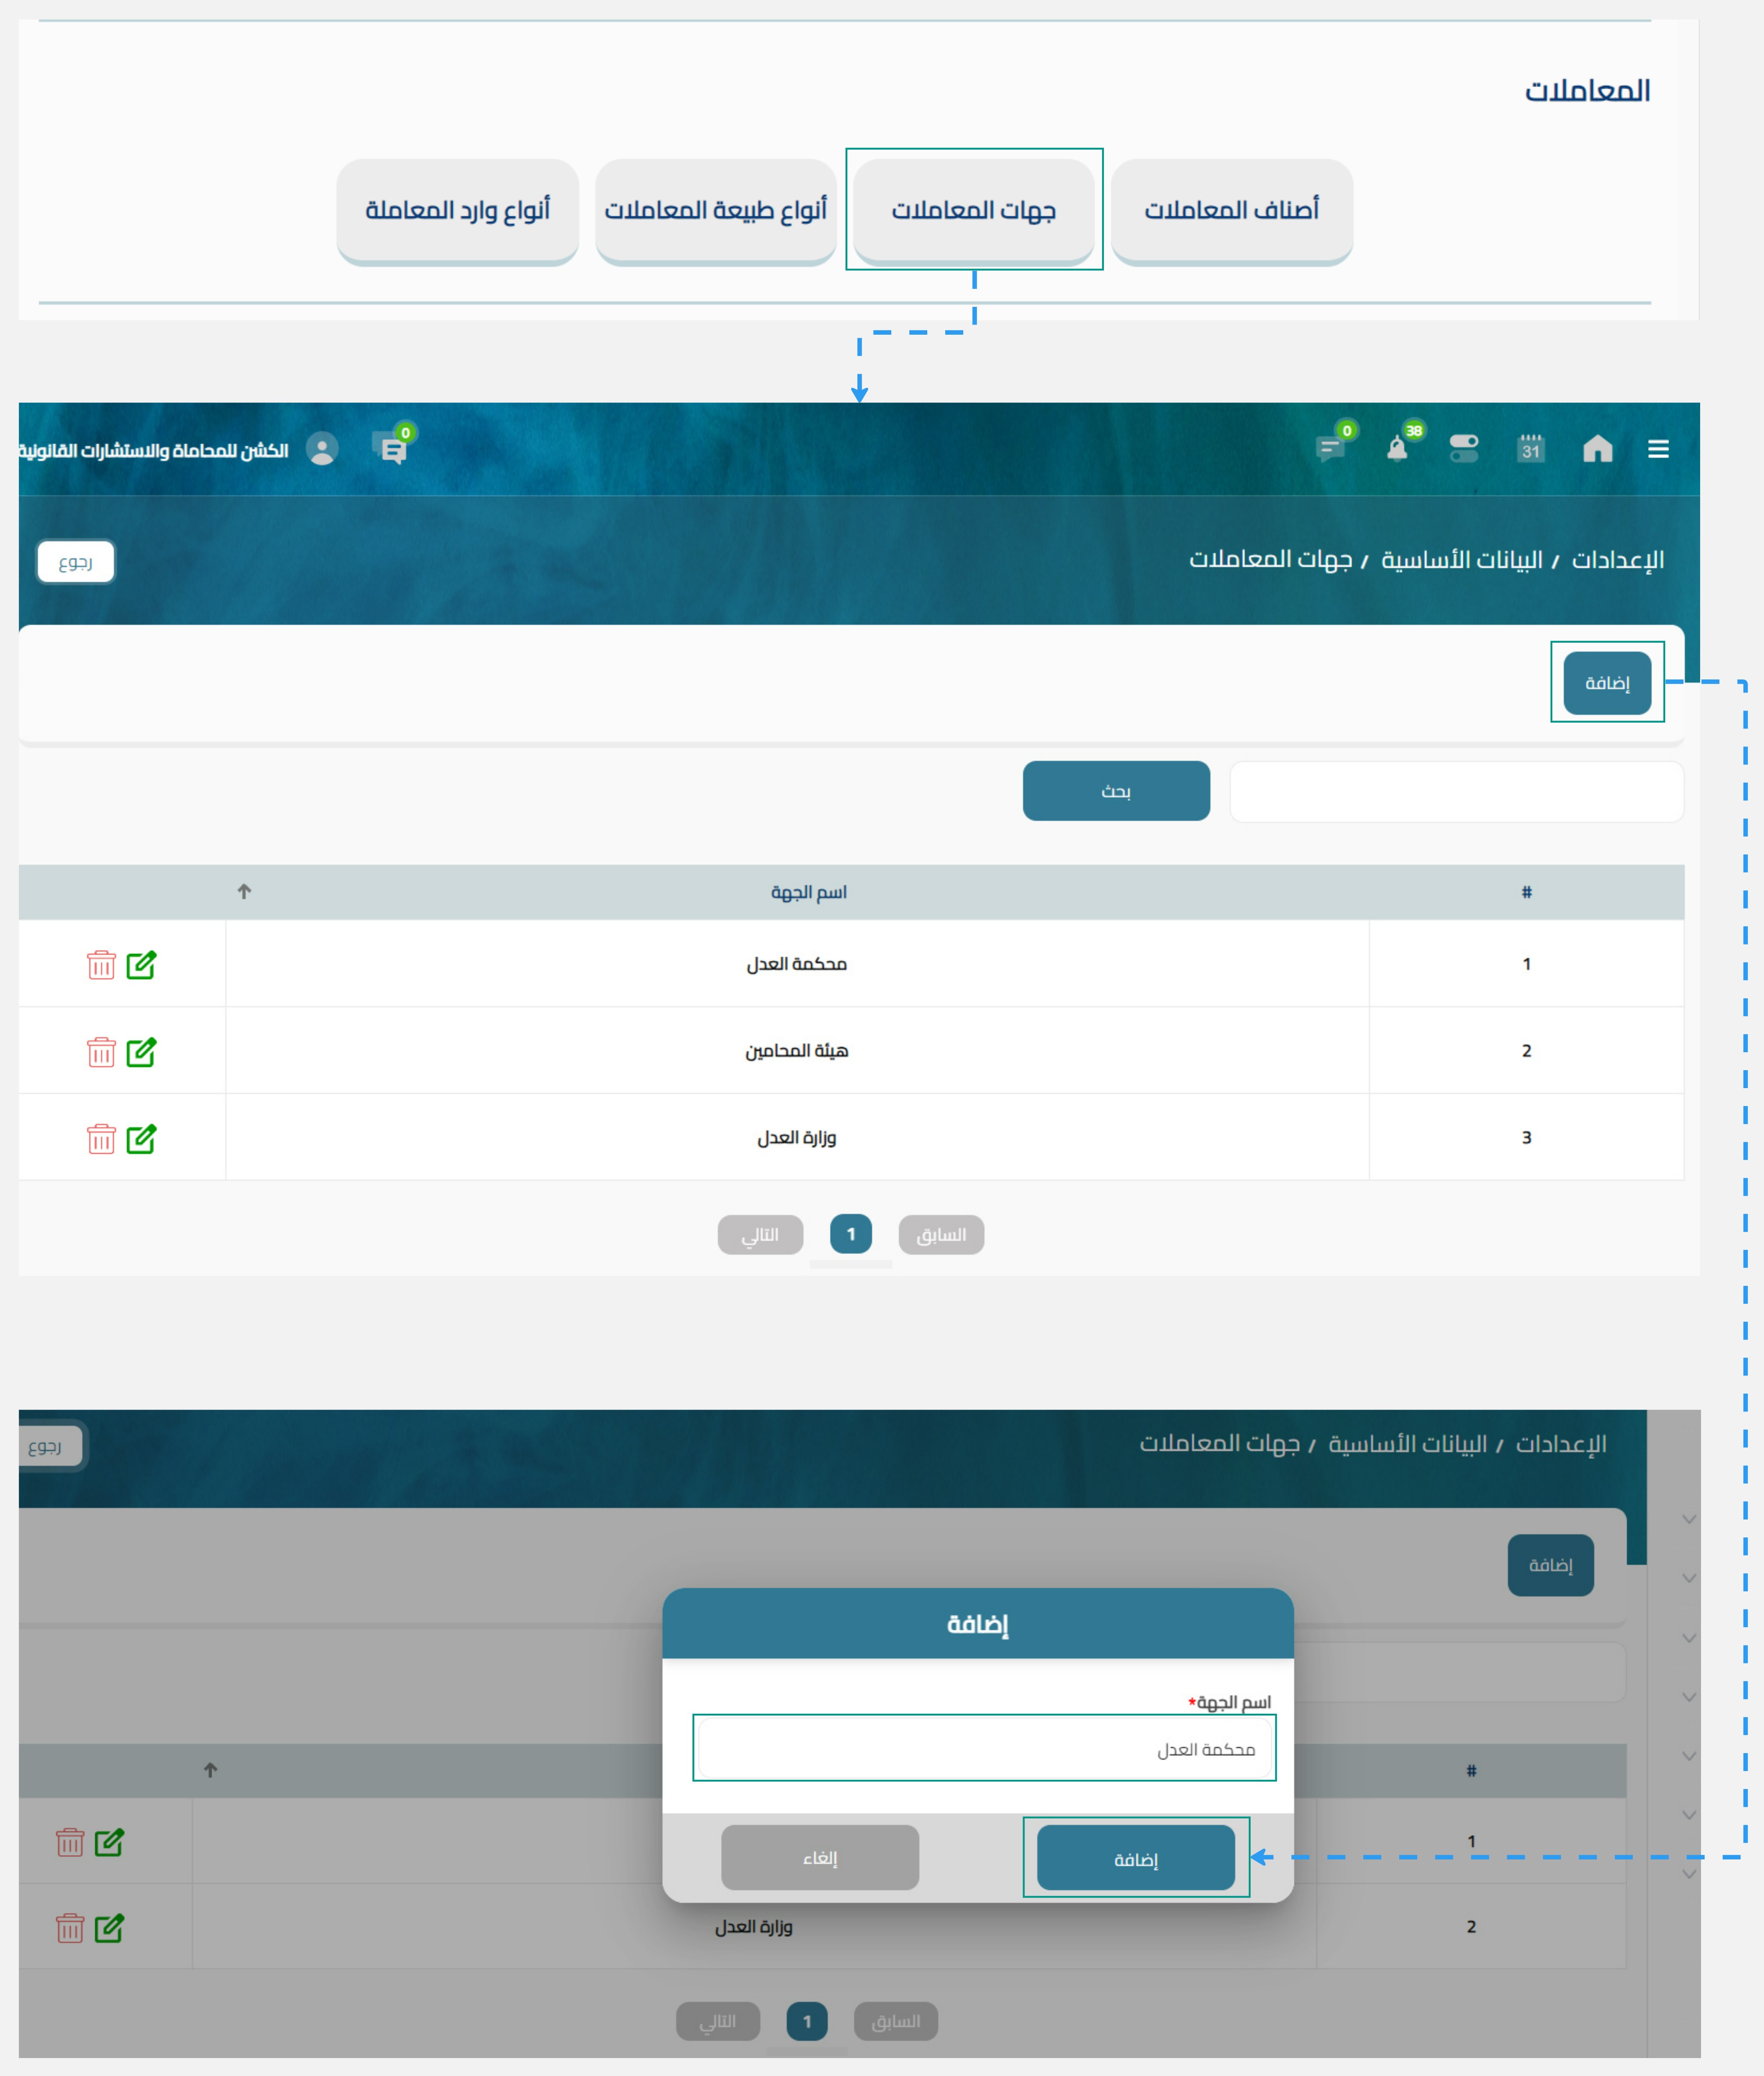Click the settings toggles icon in header

pyautogui.click(x=1463, y=449)
